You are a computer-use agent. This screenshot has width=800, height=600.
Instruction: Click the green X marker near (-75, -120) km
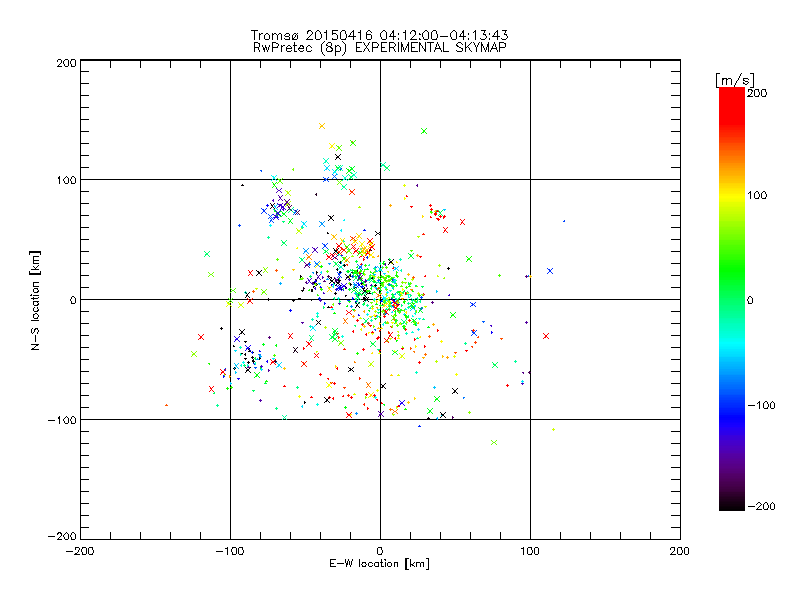click(494, 442)
